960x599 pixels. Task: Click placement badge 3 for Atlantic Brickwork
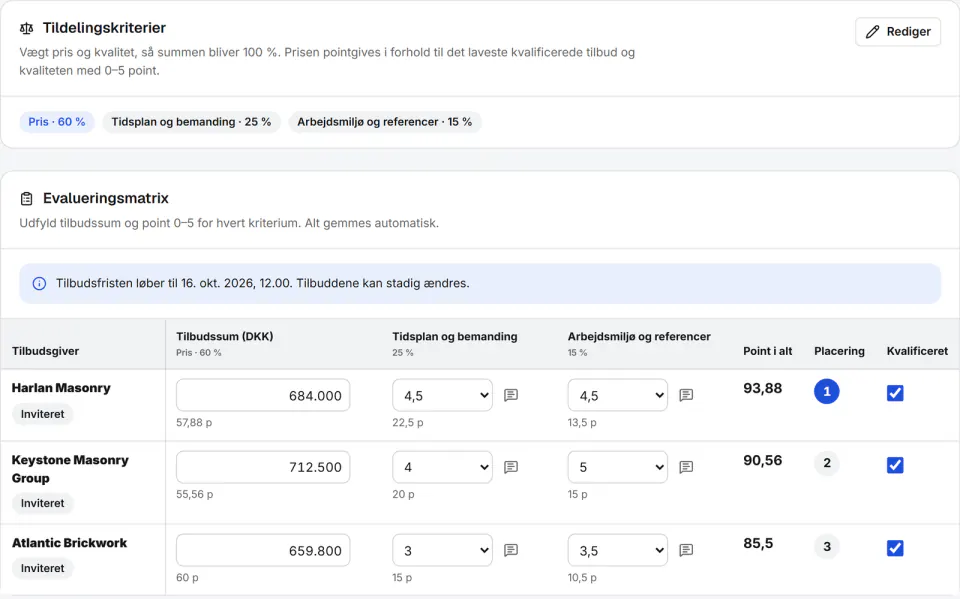click(827, 546)
